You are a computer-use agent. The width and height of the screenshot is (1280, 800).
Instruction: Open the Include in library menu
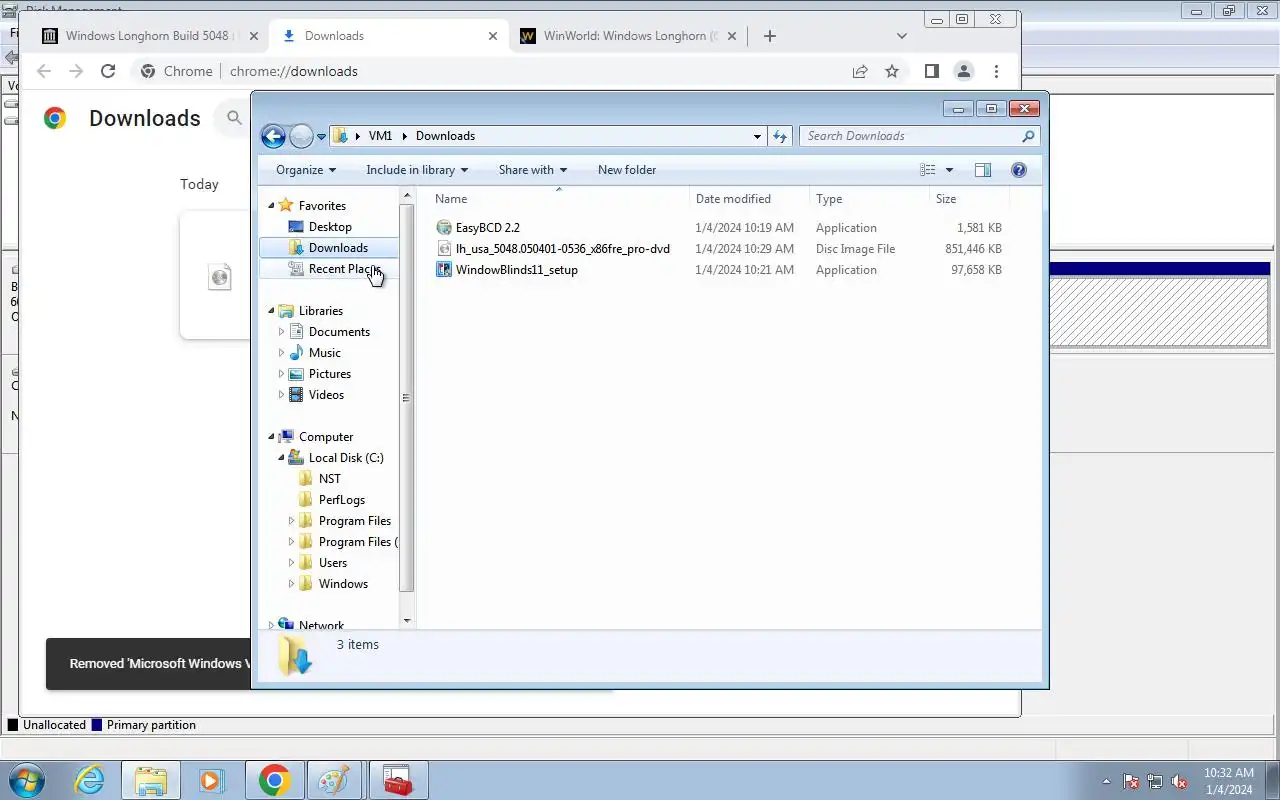(417, 170)
